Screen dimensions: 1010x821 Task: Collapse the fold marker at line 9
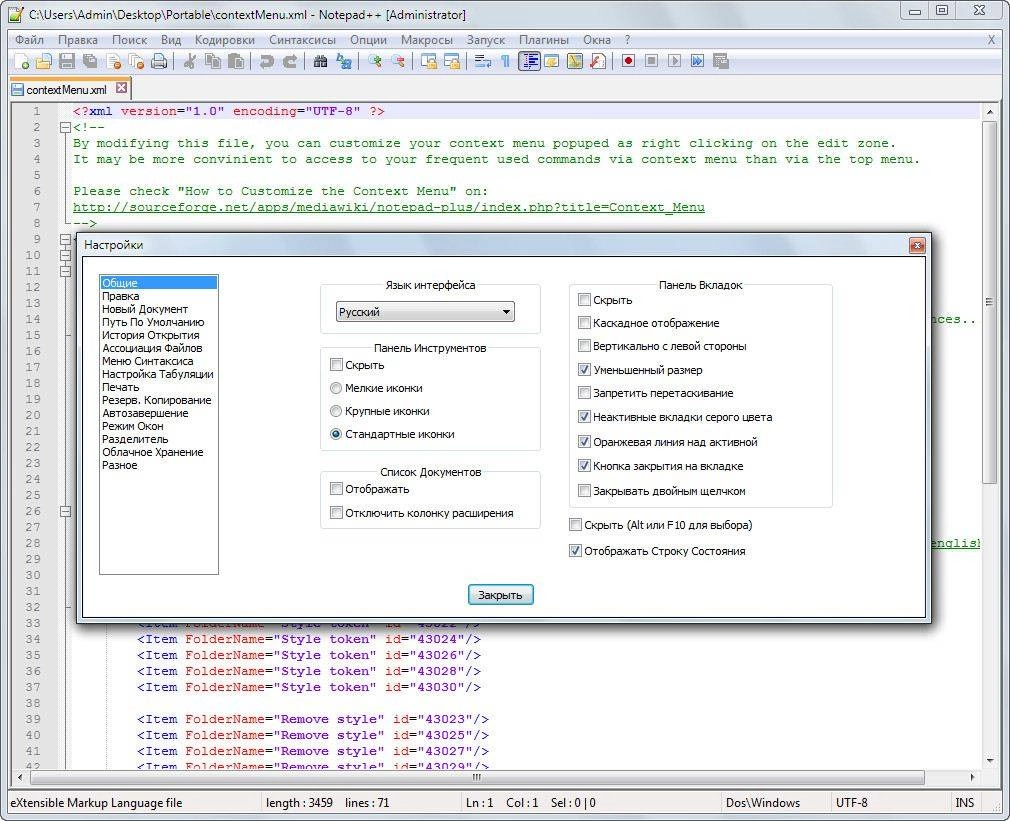[65, 240]
